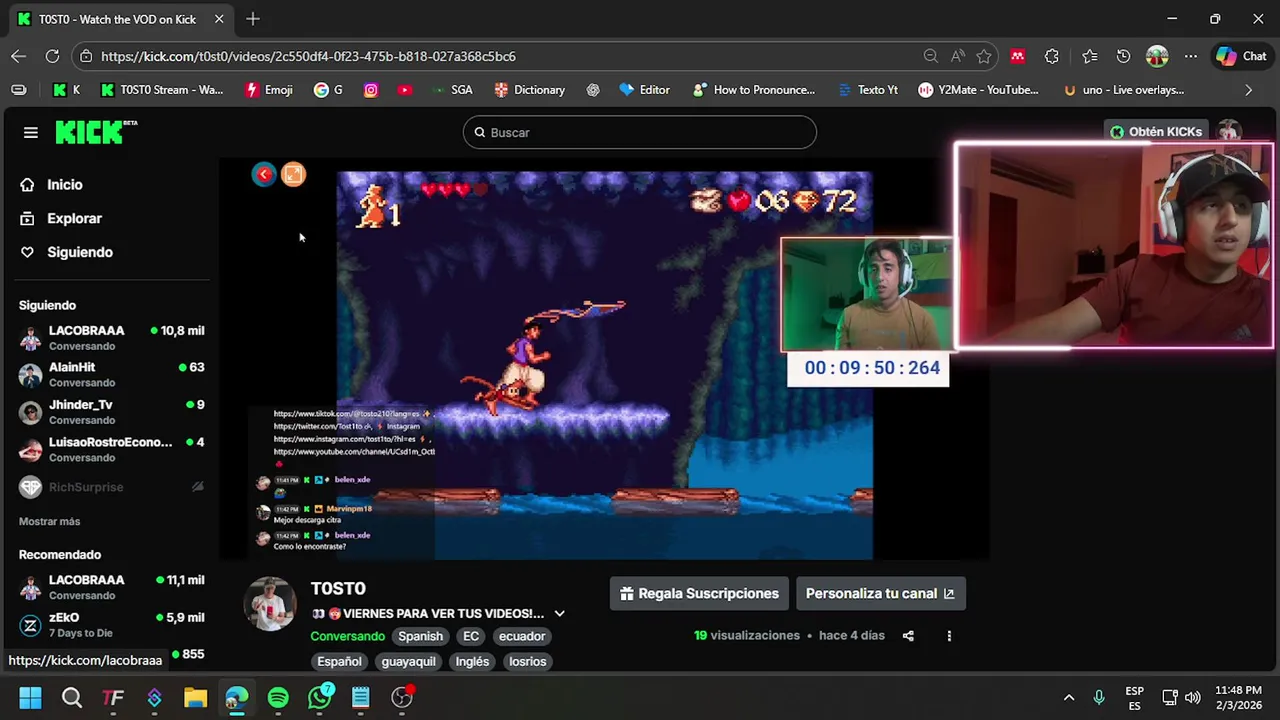Click TOSTO channel avatar
The width and height of the screenshot is (1280, 720).
point(270,605)
